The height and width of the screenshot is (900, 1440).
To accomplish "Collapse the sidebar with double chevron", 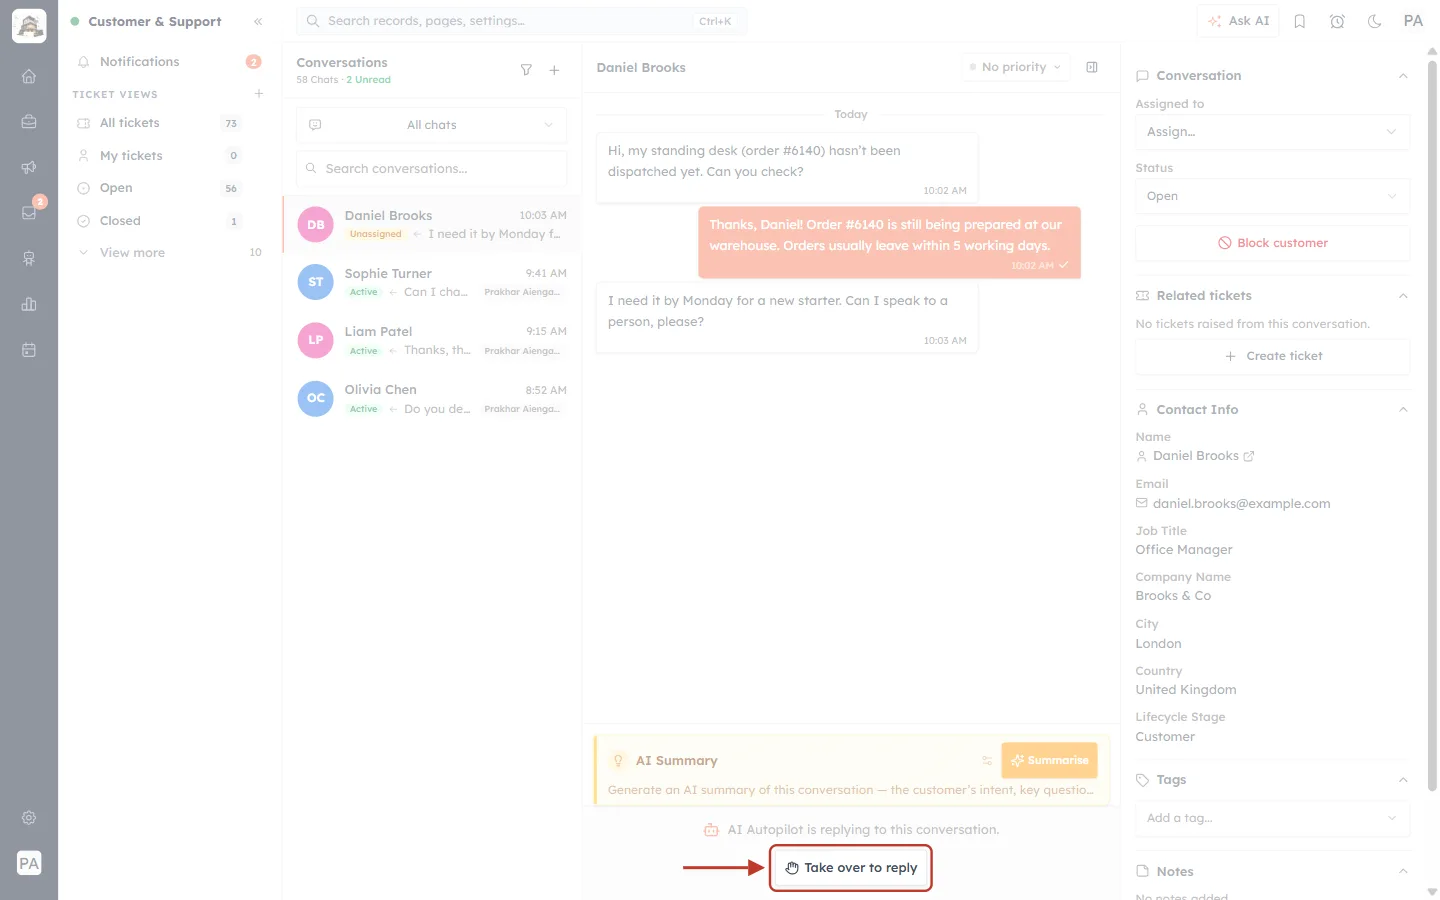I will tap(258, 21).
